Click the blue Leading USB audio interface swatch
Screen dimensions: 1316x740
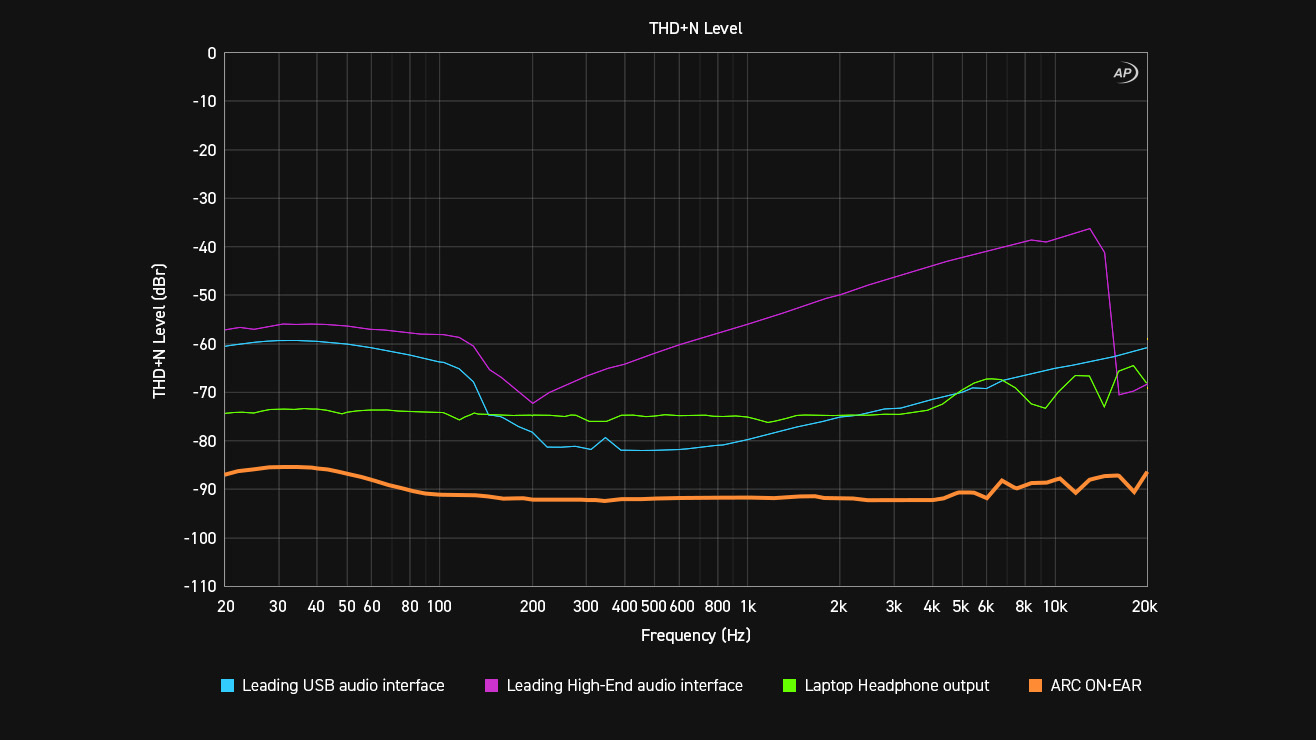(228, 686)
